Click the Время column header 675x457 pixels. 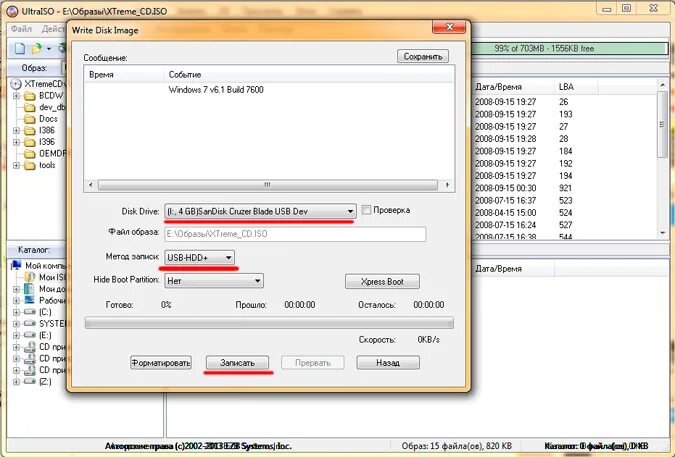pos(124,74)
